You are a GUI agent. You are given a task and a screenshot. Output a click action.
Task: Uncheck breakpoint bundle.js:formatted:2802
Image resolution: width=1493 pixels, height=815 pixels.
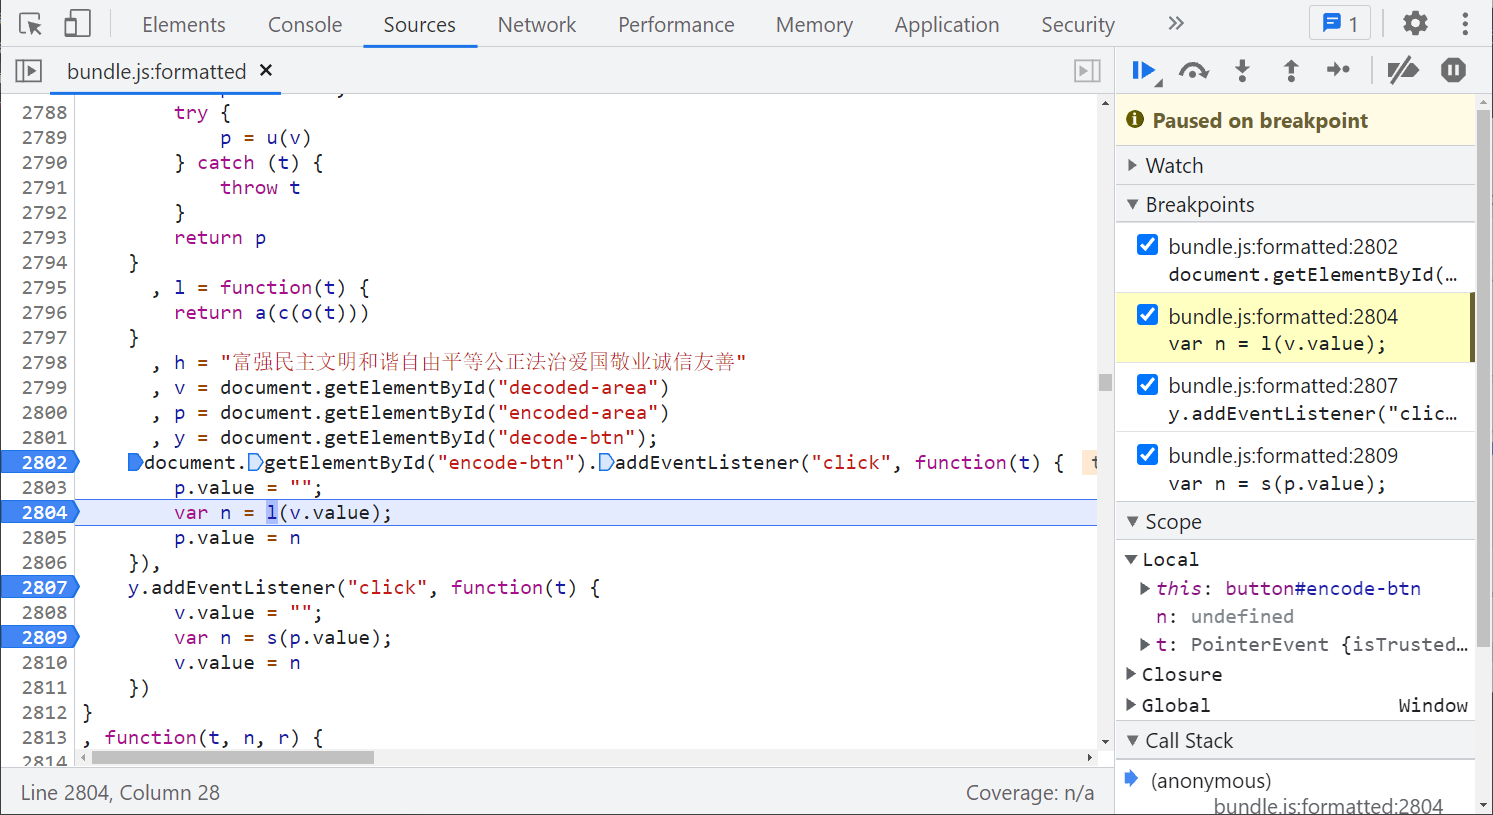(x=1148, y=245)
